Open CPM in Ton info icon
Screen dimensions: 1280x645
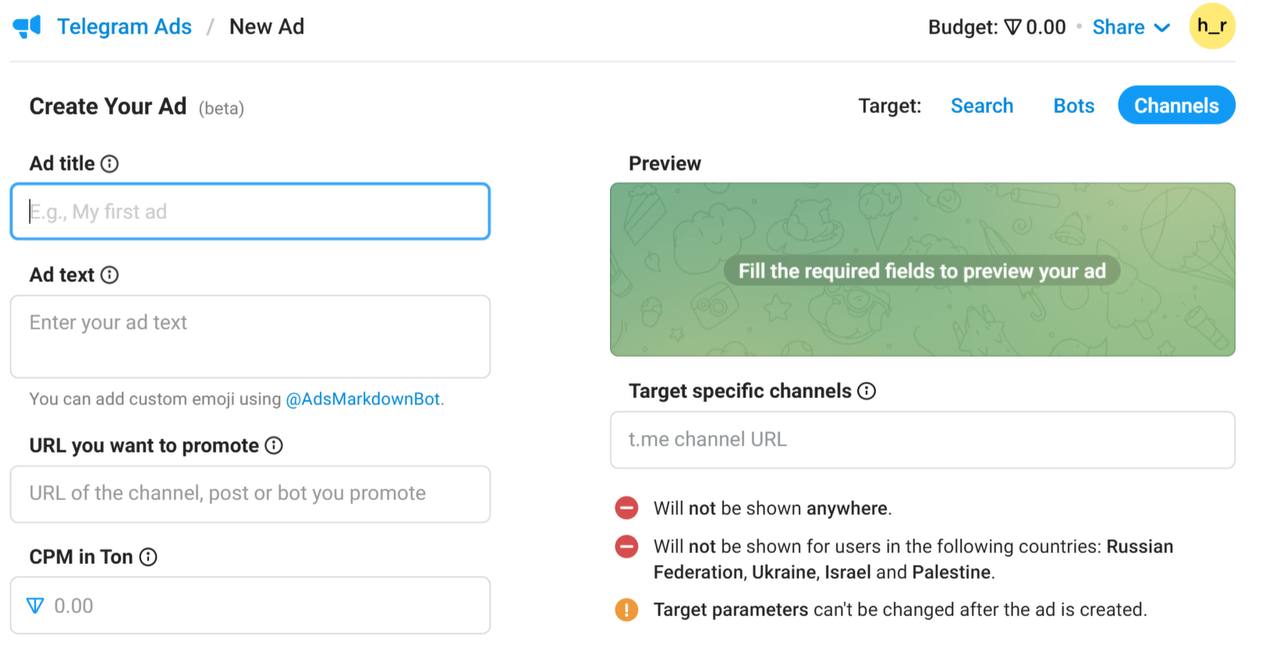point(148,557)
